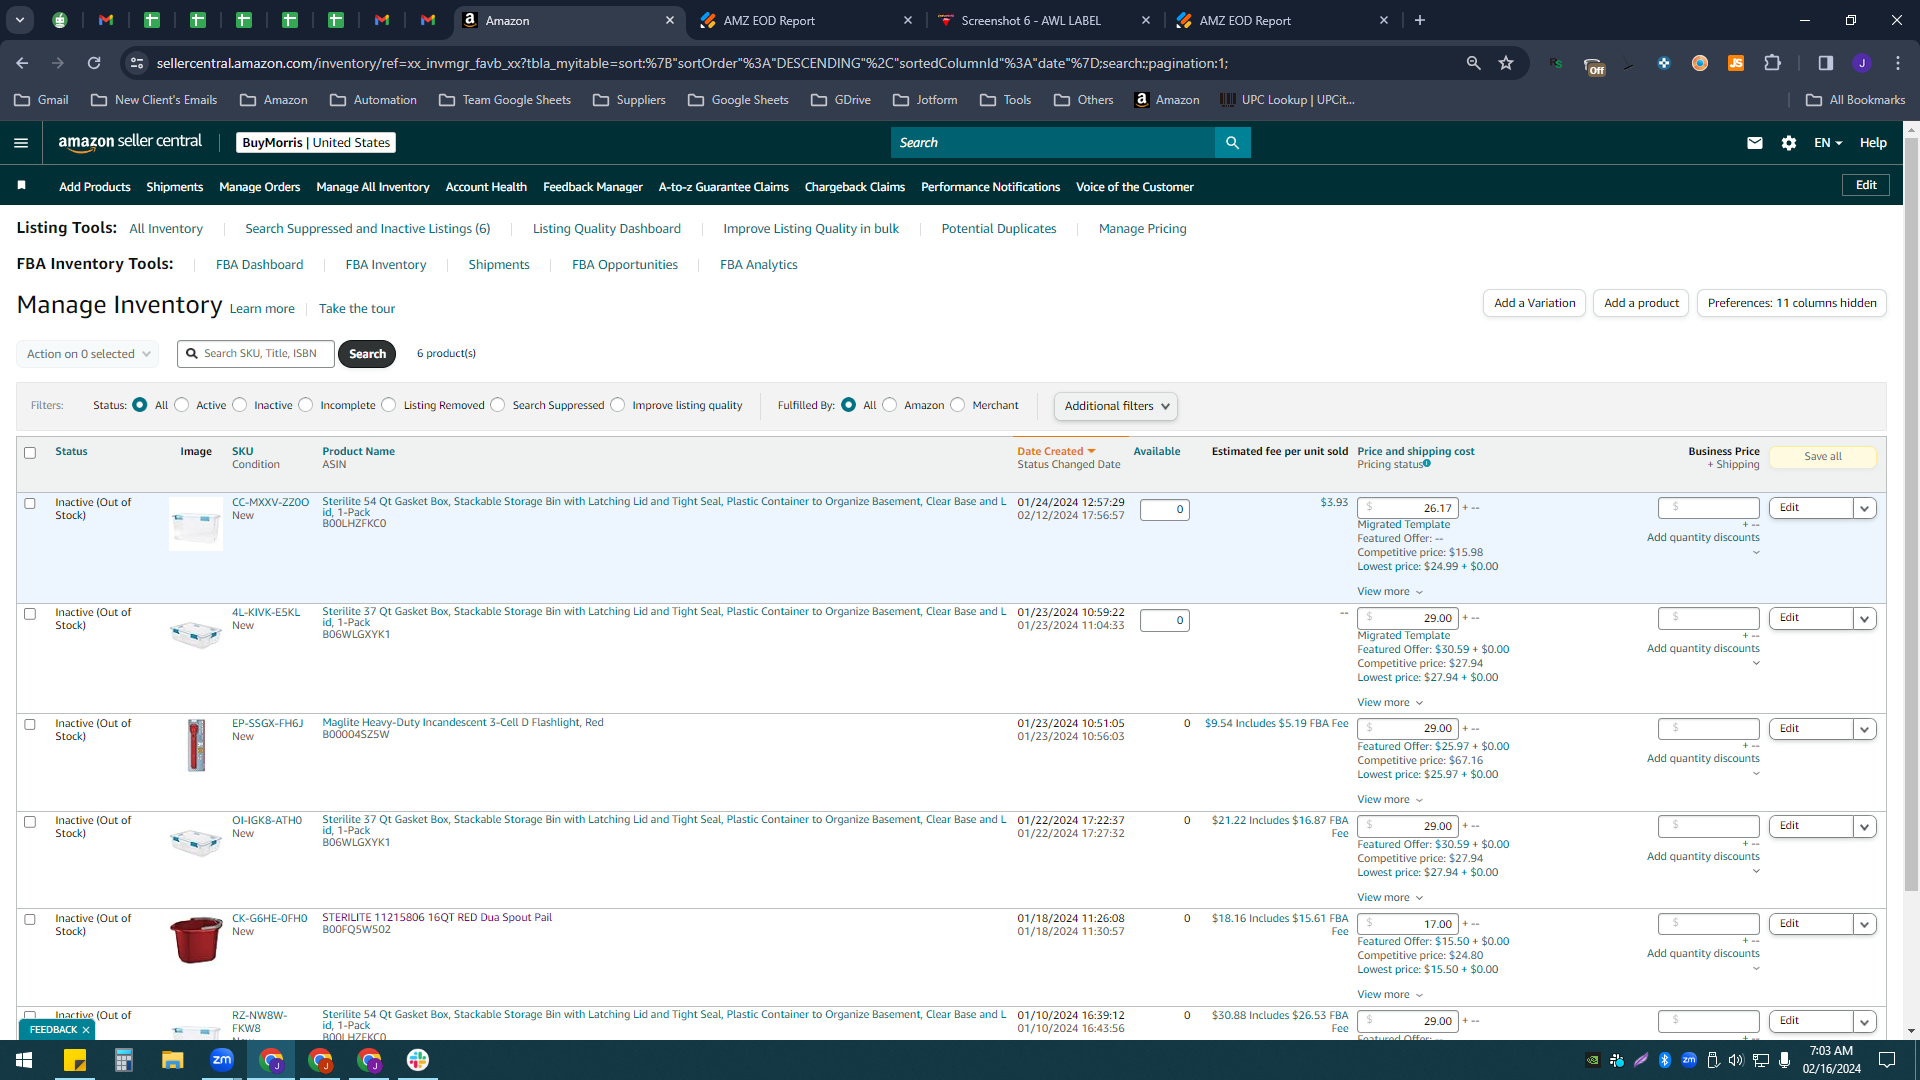The image size is (1920, 1080).
Task: Expand the Additional filters dropdown
Action: click(1116, 406)
